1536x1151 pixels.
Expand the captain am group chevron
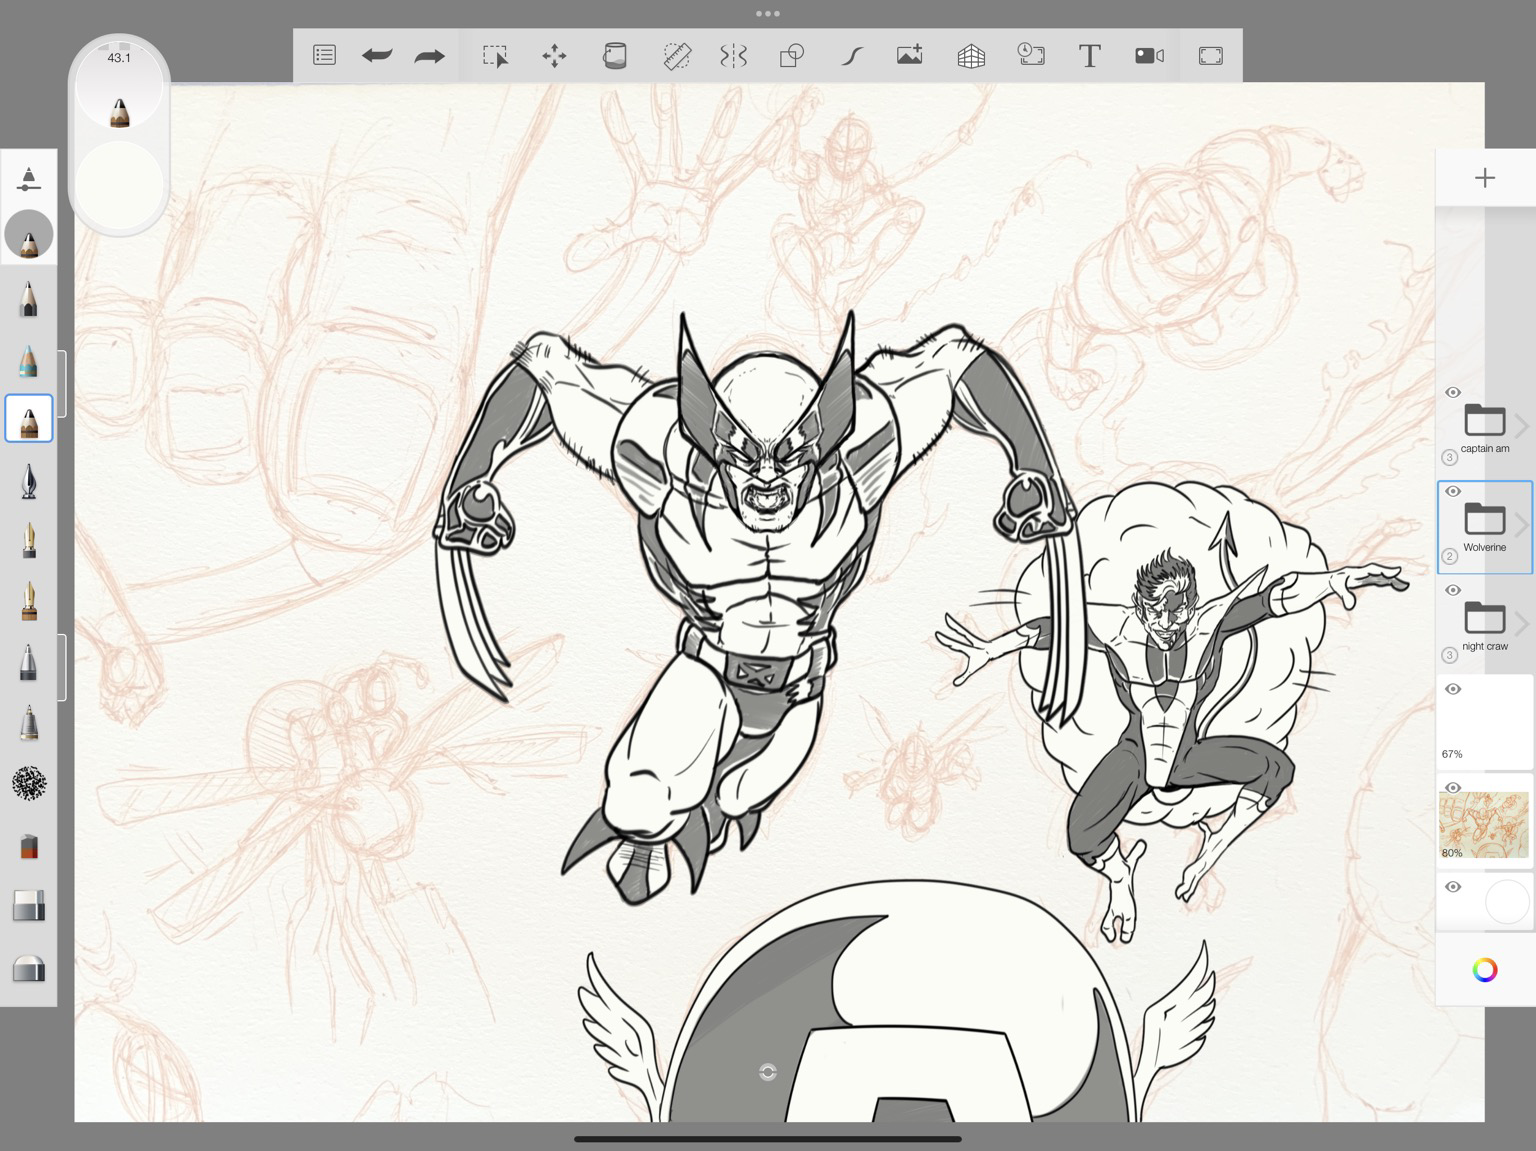pyautogui.click(x=1521, y=426)
